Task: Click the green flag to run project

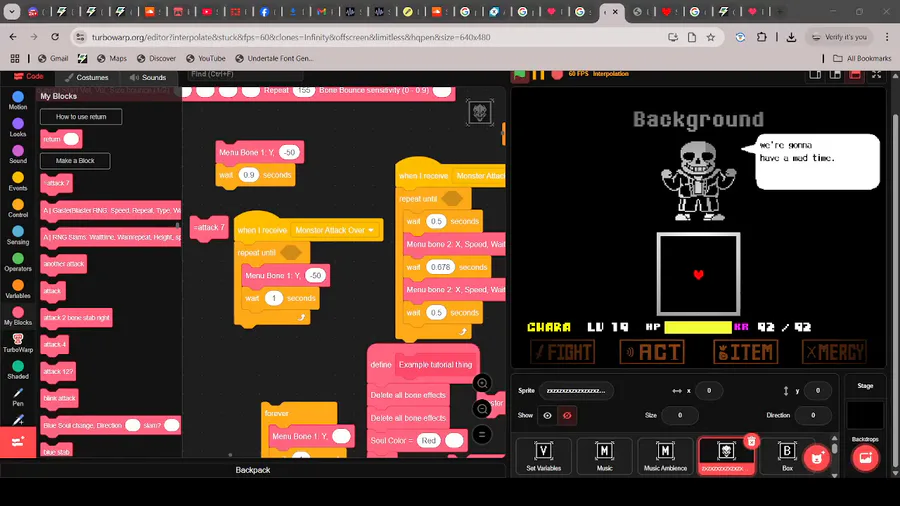Action: [x=520, y=75]
